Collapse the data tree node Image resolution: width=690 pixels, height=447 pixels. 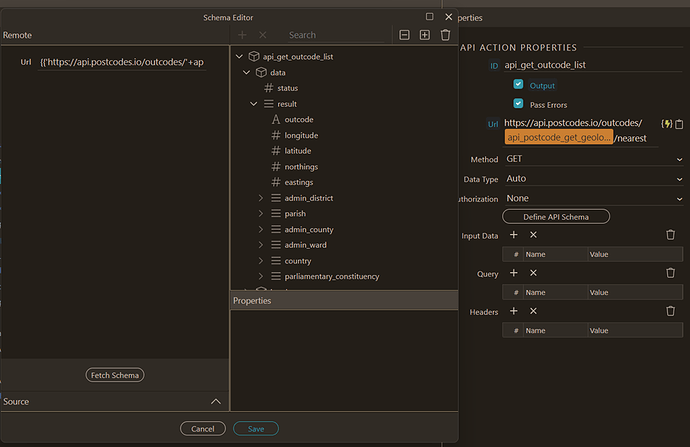tap(246, 72)
